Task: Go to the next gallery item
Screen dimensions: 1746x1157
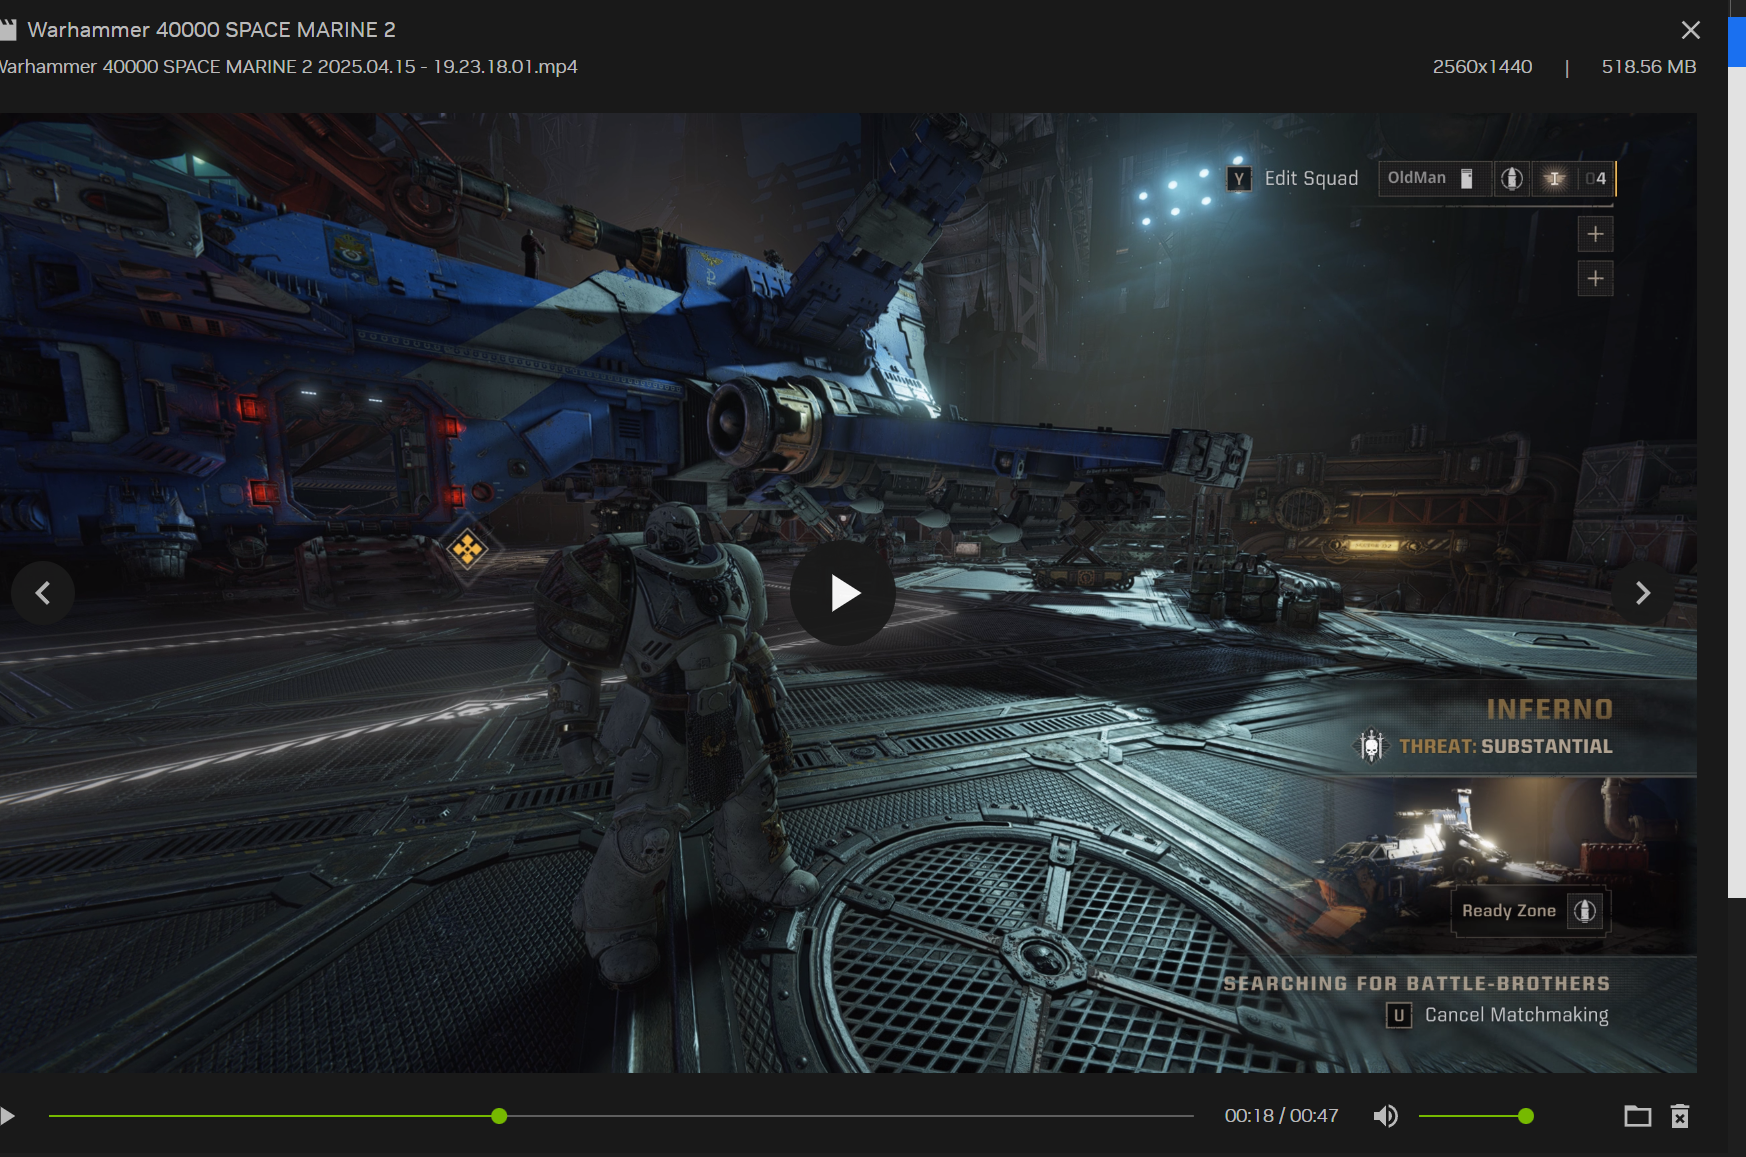Action: point(1642,593)
